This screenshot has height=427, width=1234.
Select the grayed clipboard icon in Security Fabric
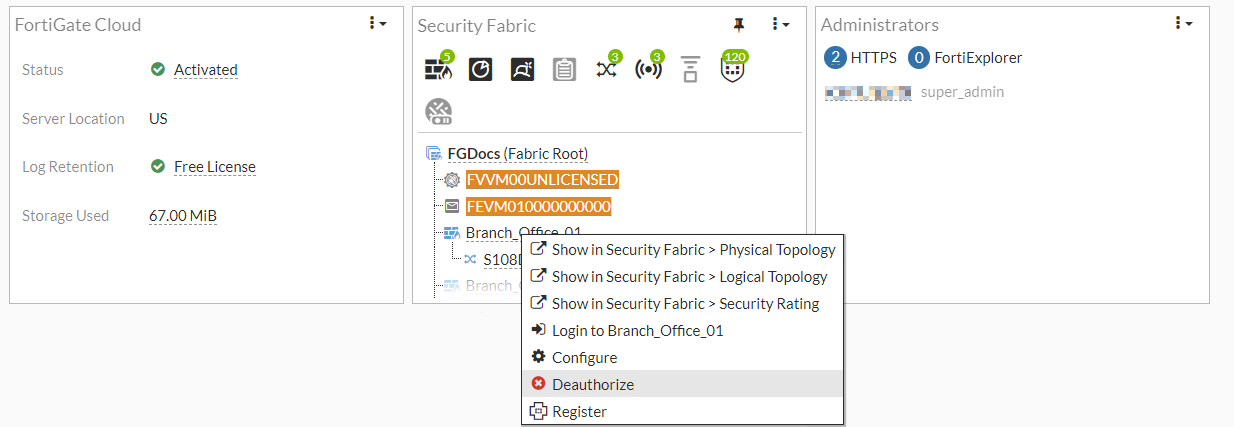564,69
